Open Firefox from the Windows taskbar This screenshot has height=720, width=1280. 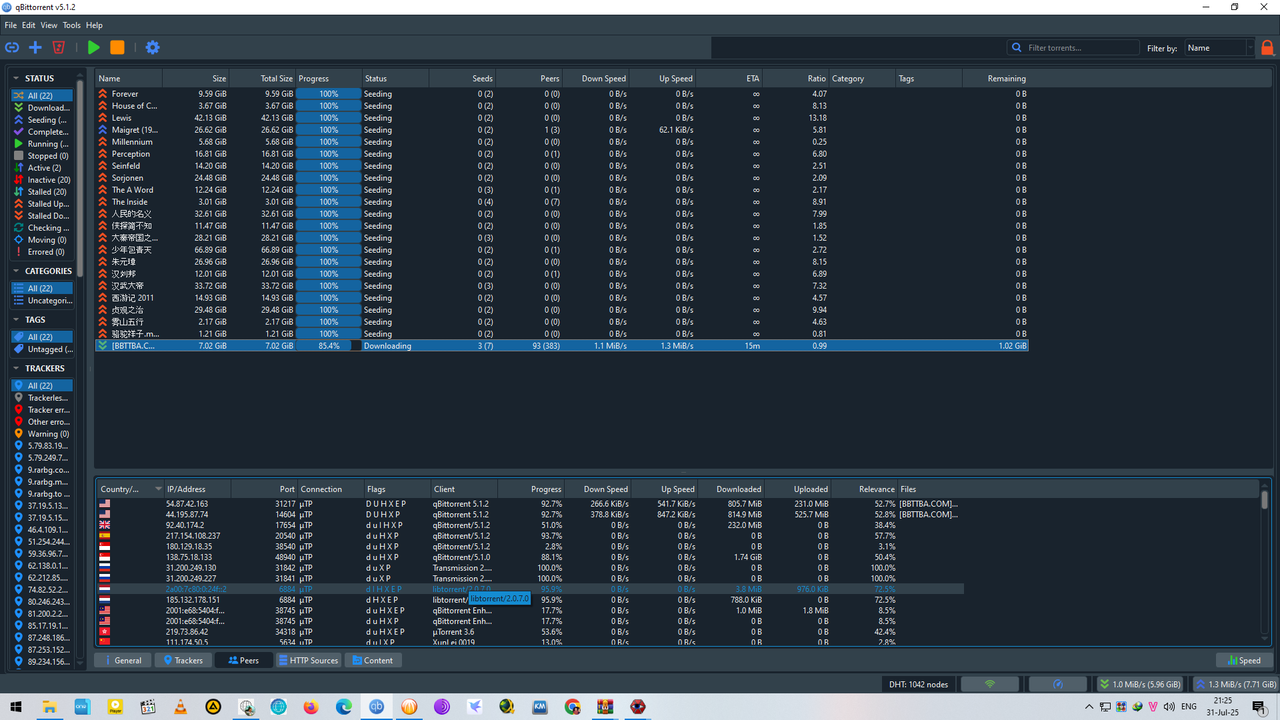pos(310,706)
